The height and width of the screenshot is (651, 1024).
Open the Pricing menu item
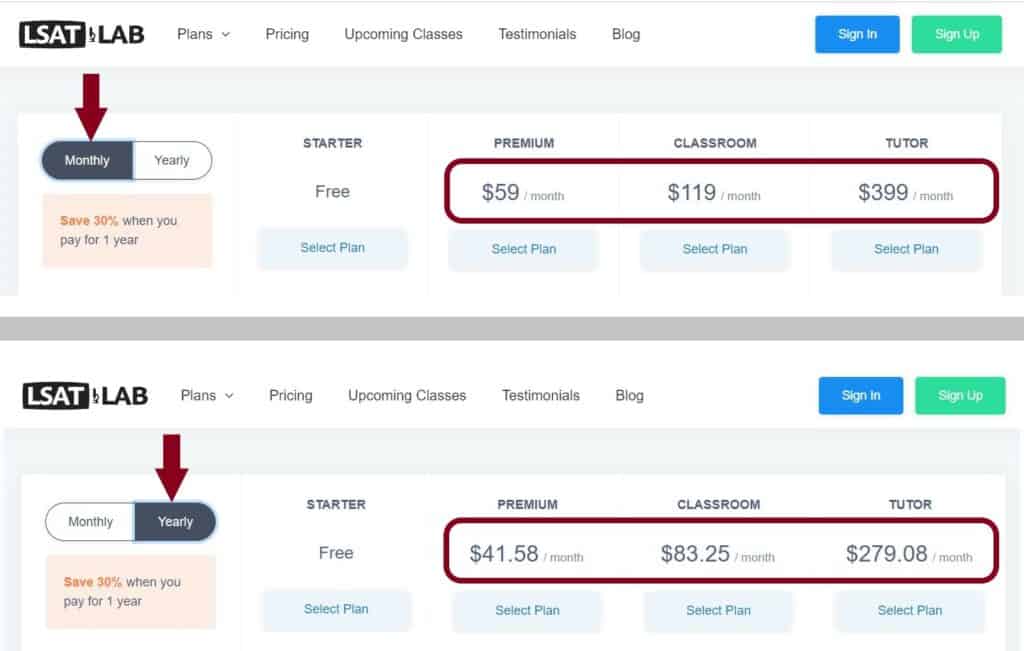286,33
